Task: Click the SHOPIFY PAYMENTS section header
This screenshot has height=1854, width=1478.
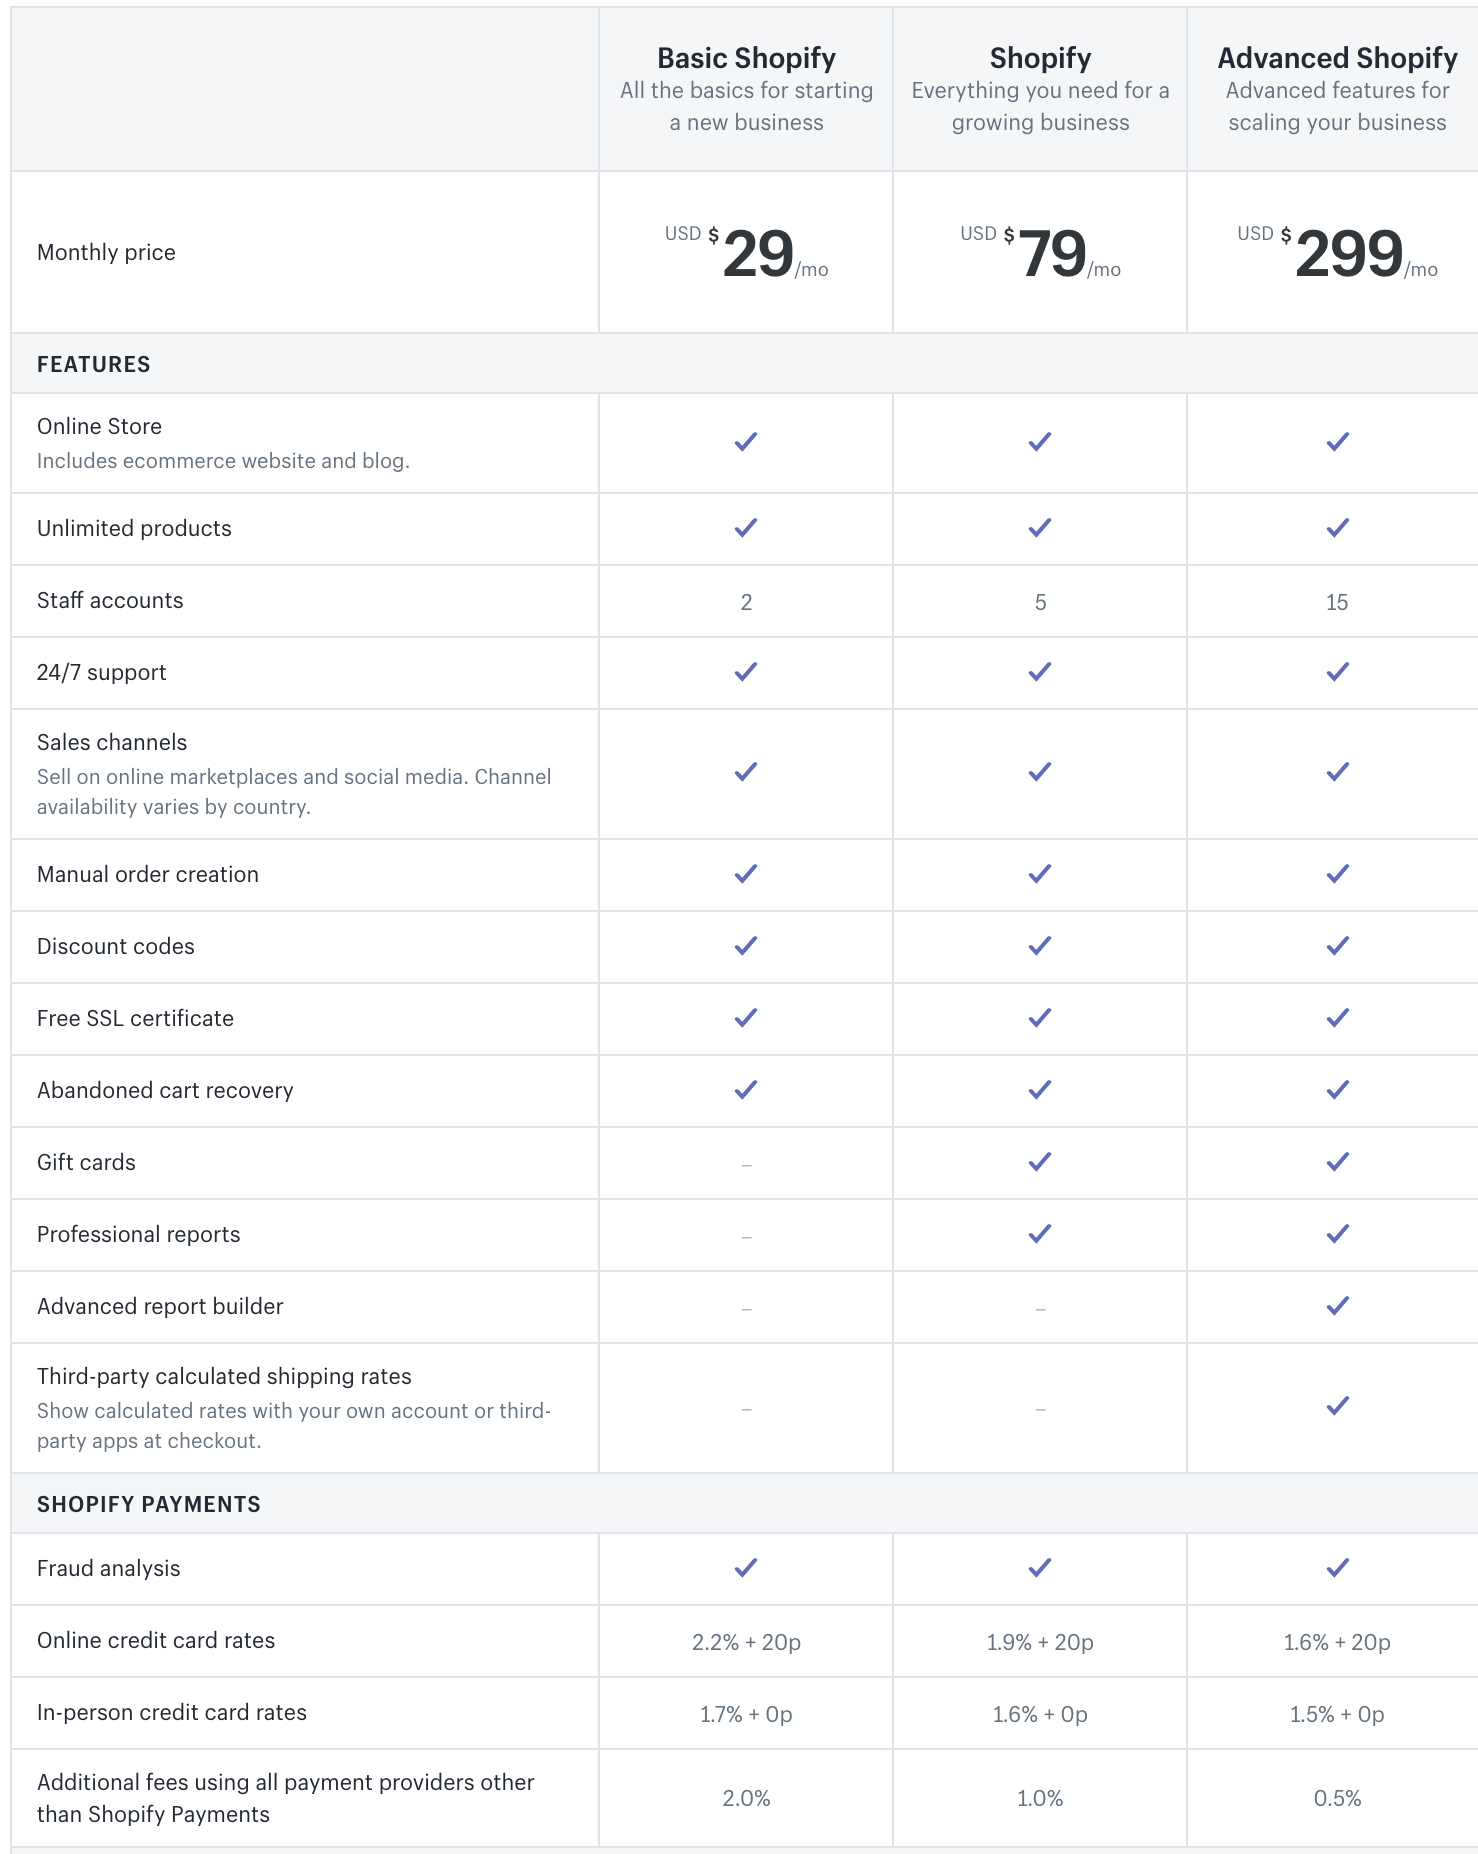Action: [x=149, y=1504]
